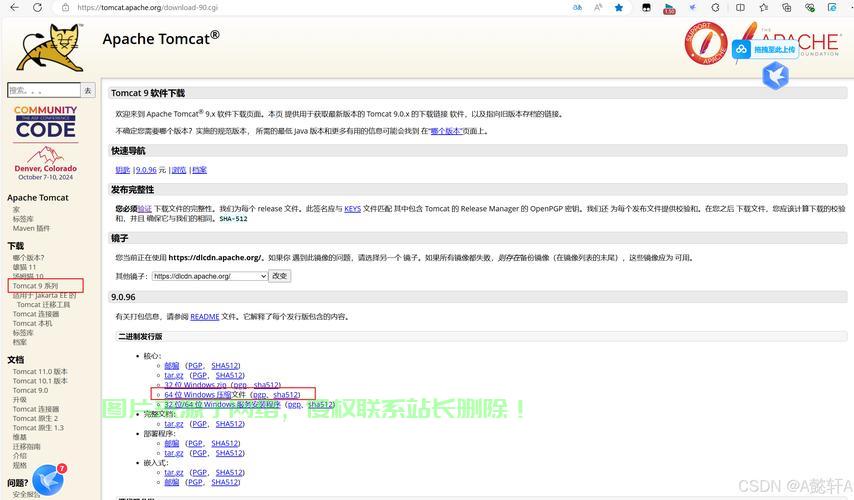Download the 嵌入式 tar.gz
The width and height of the screenshot is (854, 500).
tap(174, 473)
